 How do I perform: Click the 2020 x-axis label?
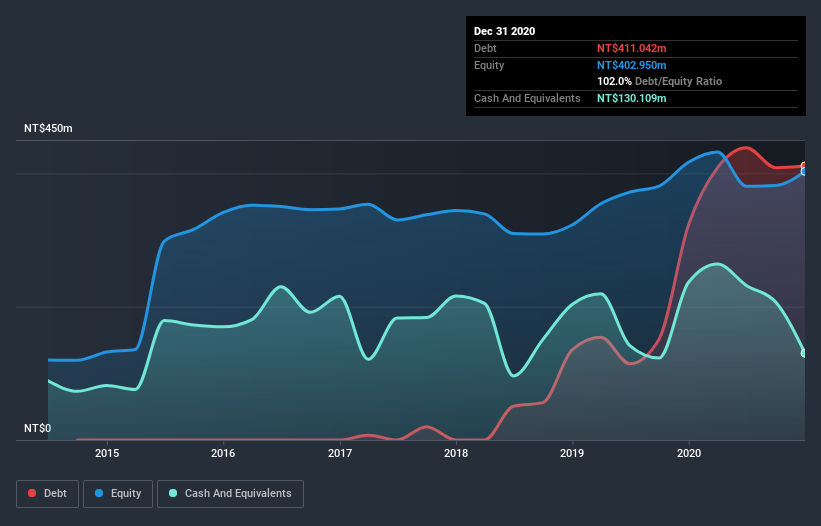(689, 453)
